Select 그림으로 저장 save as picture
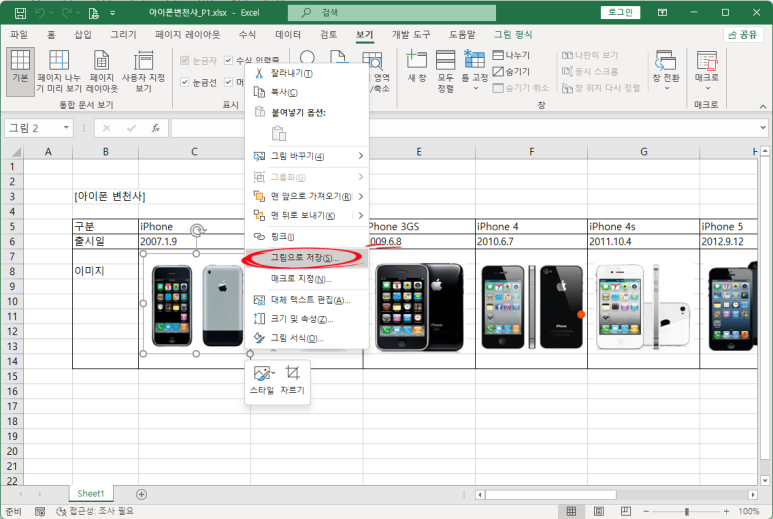773x519 pixels. (x=307, y=258)
